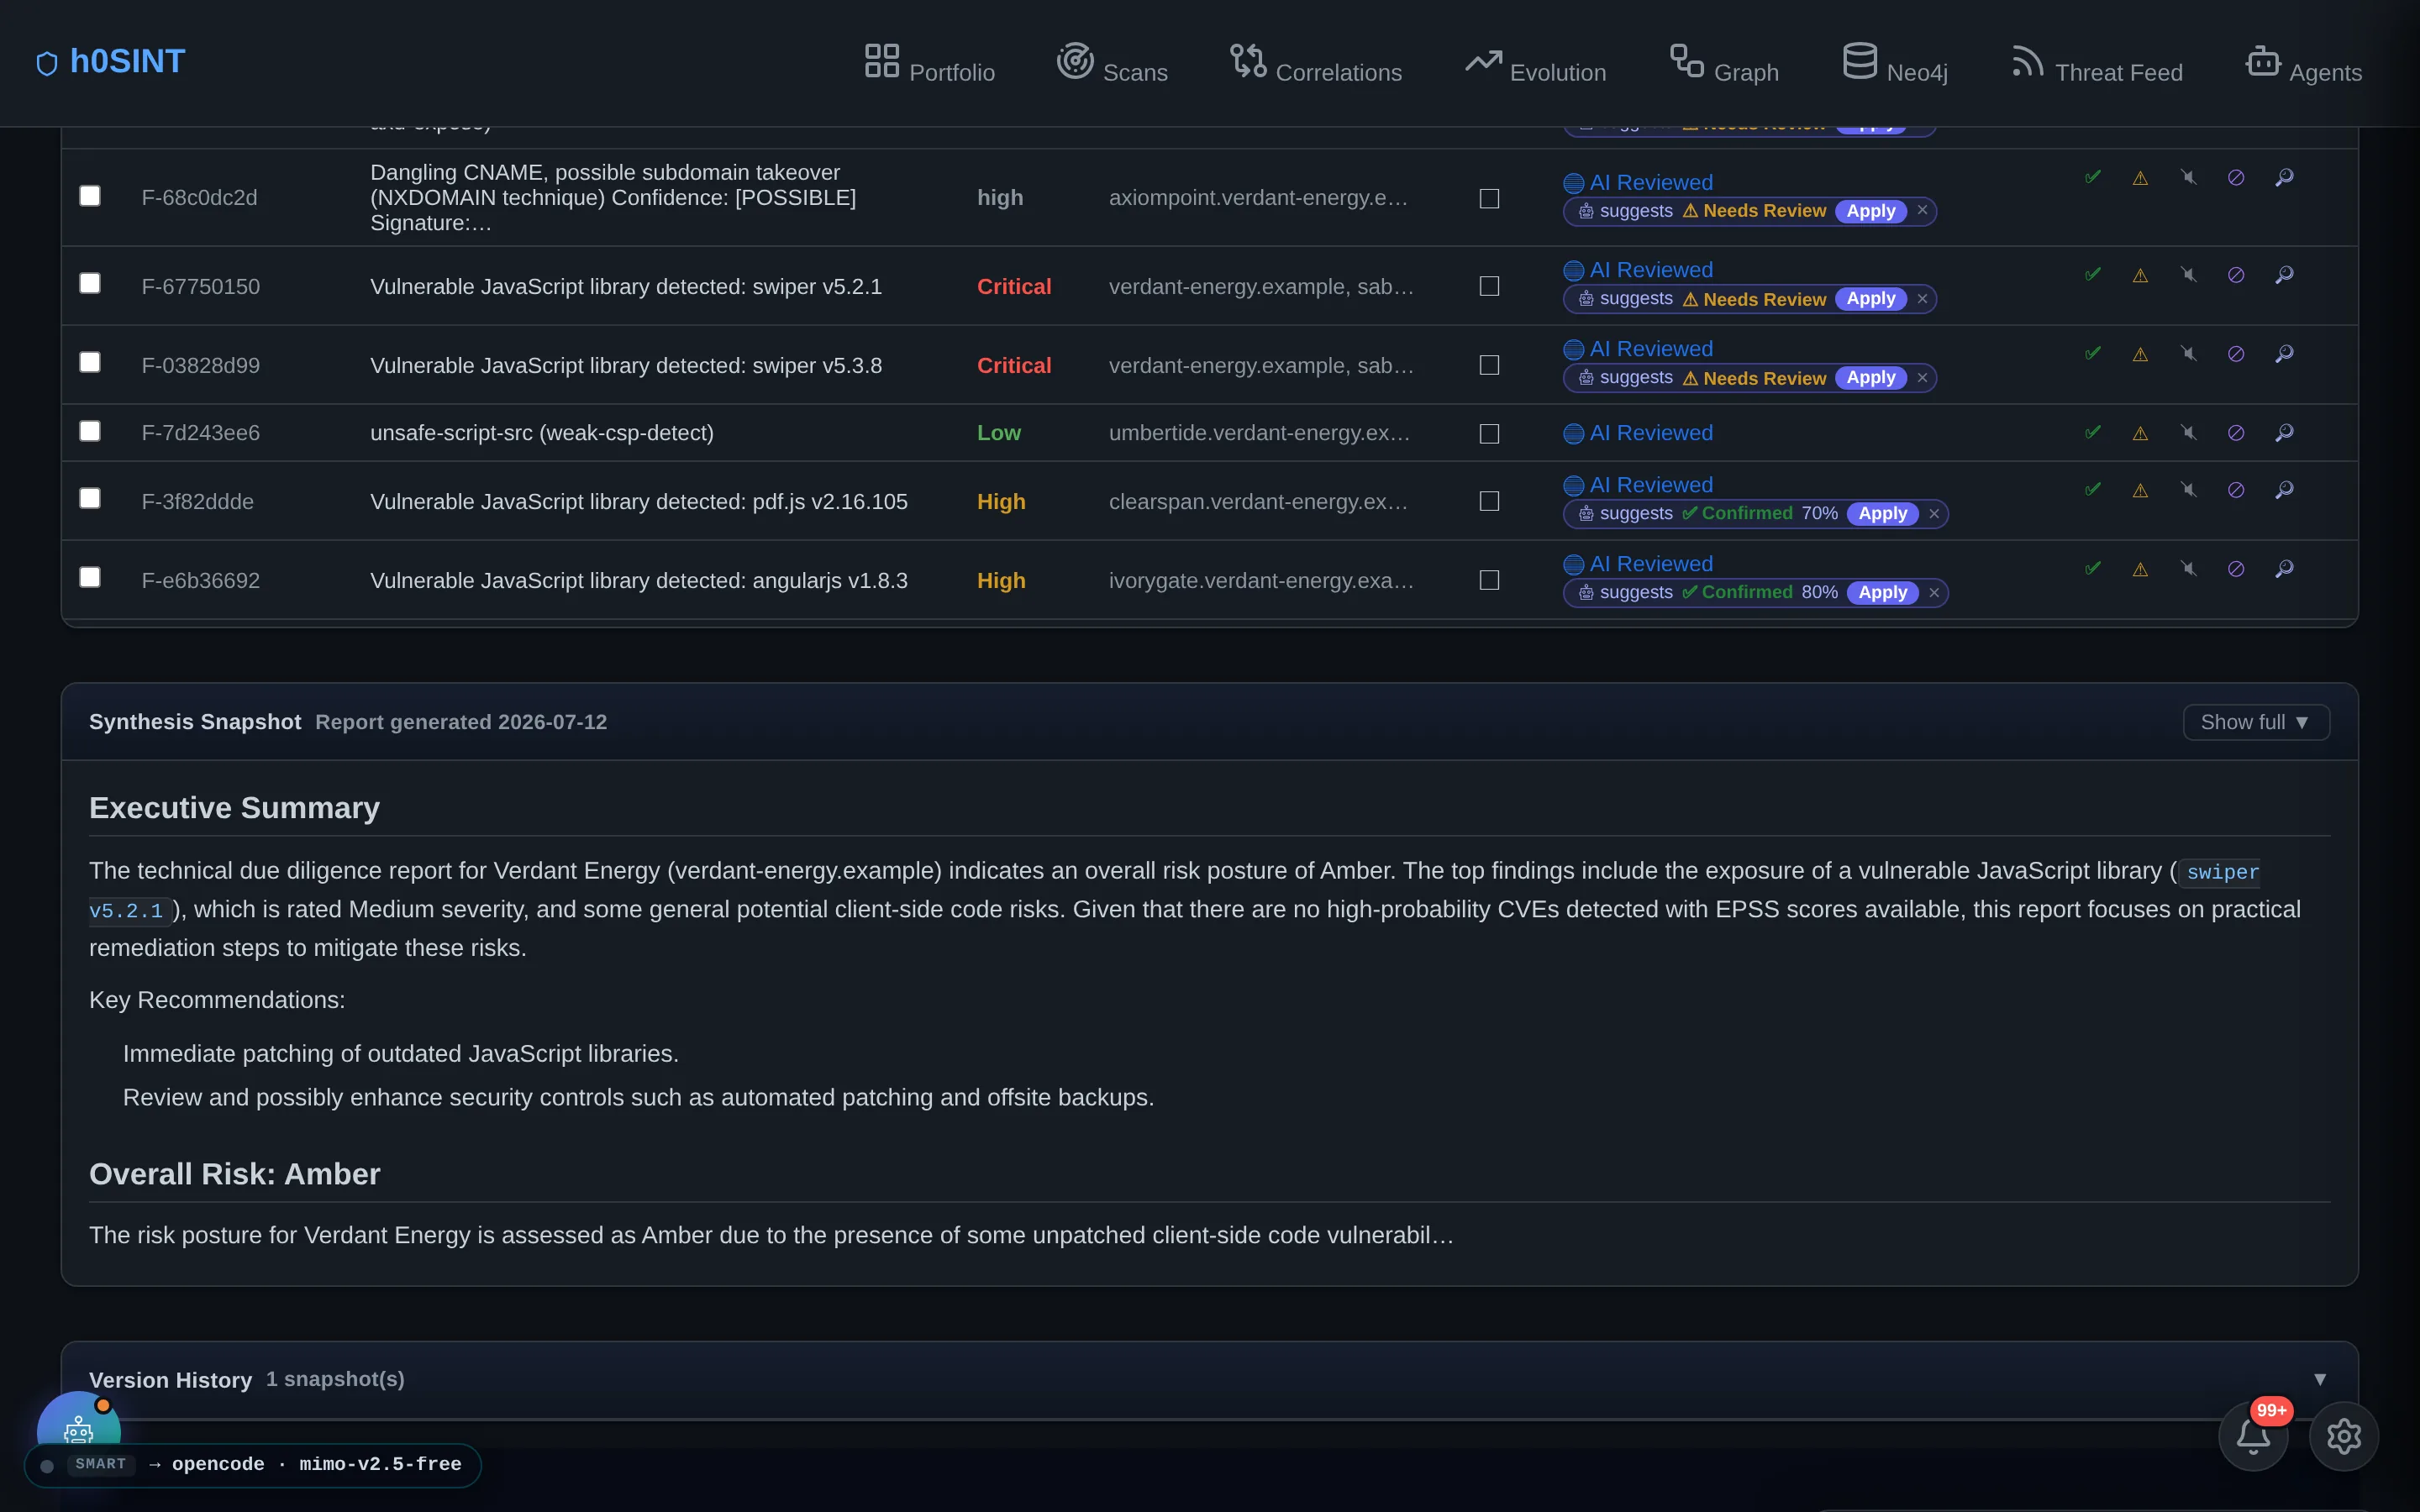The height and width of the screenshot is (1512, 2420).
Task: Expand the Version History section arrow
Action: 2319,1379
